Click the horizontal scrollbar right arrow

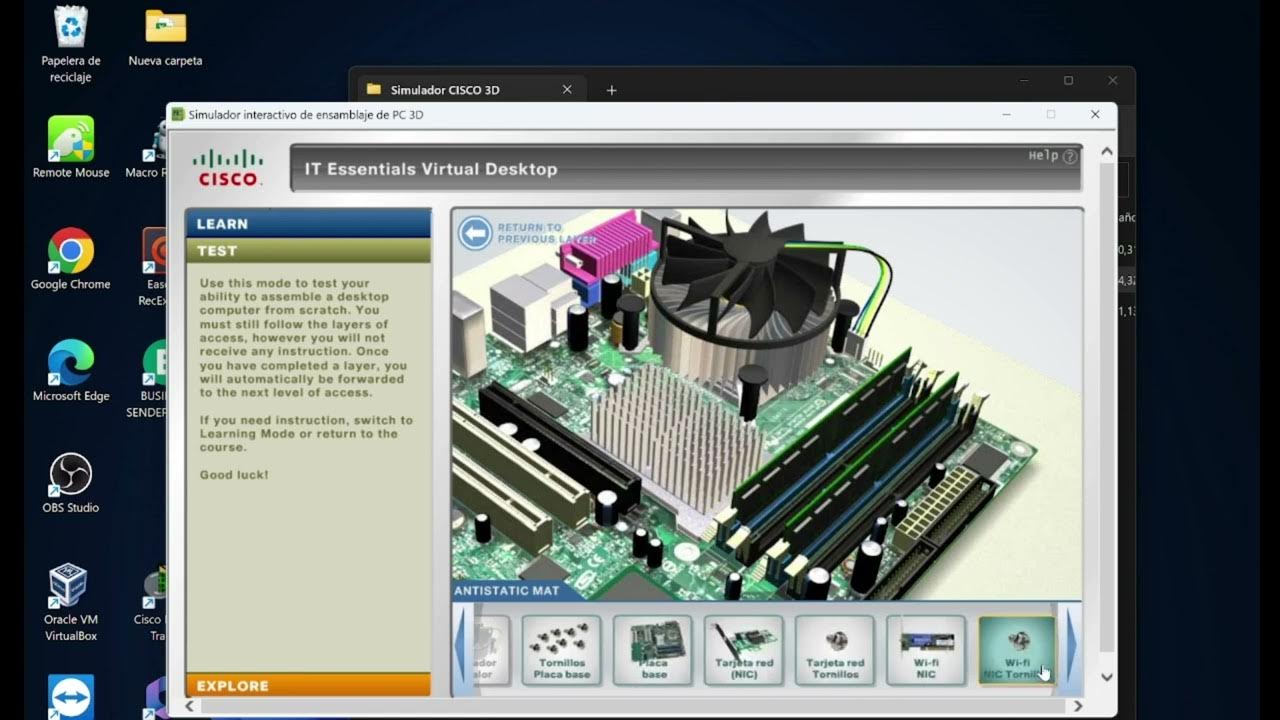(1077, 706)
